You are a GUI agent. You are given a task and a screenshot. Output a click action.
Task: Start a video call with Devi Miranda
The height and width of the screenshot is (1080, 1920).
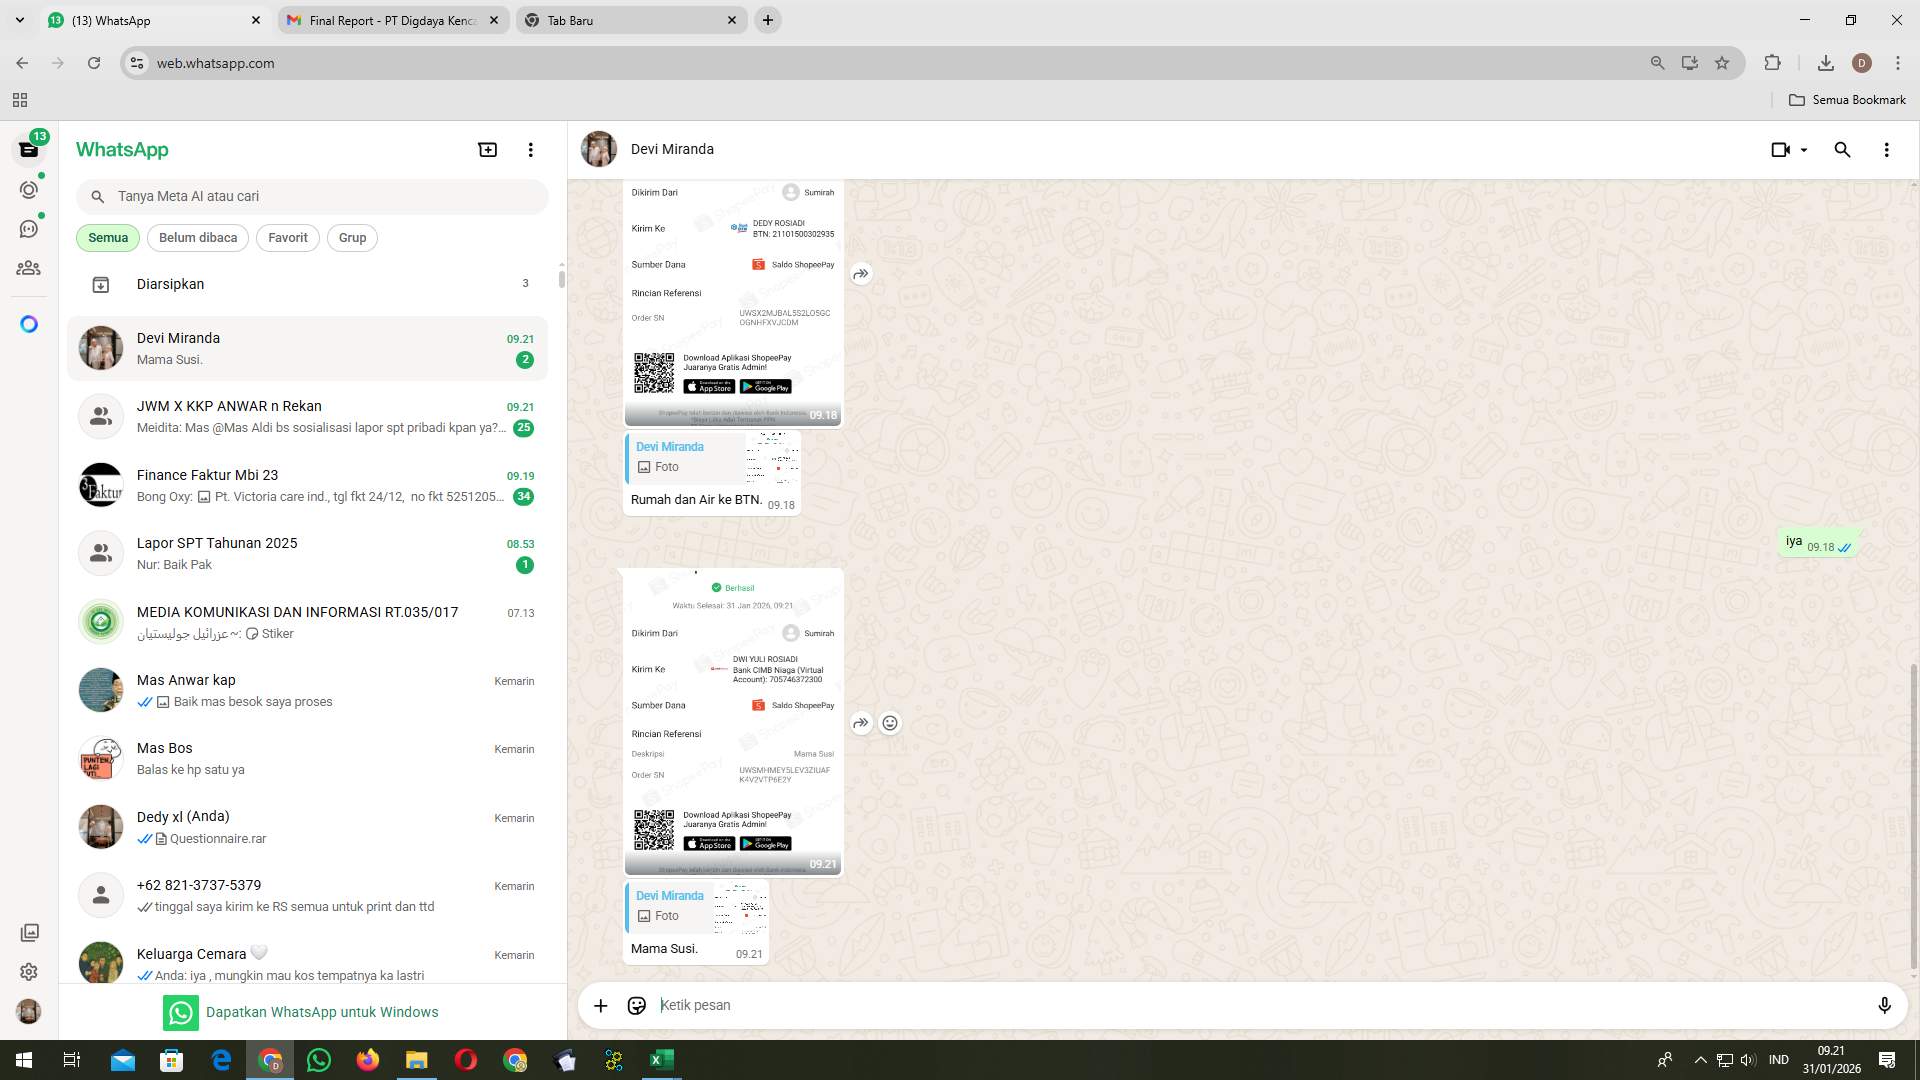click(x=1781, y=149)
